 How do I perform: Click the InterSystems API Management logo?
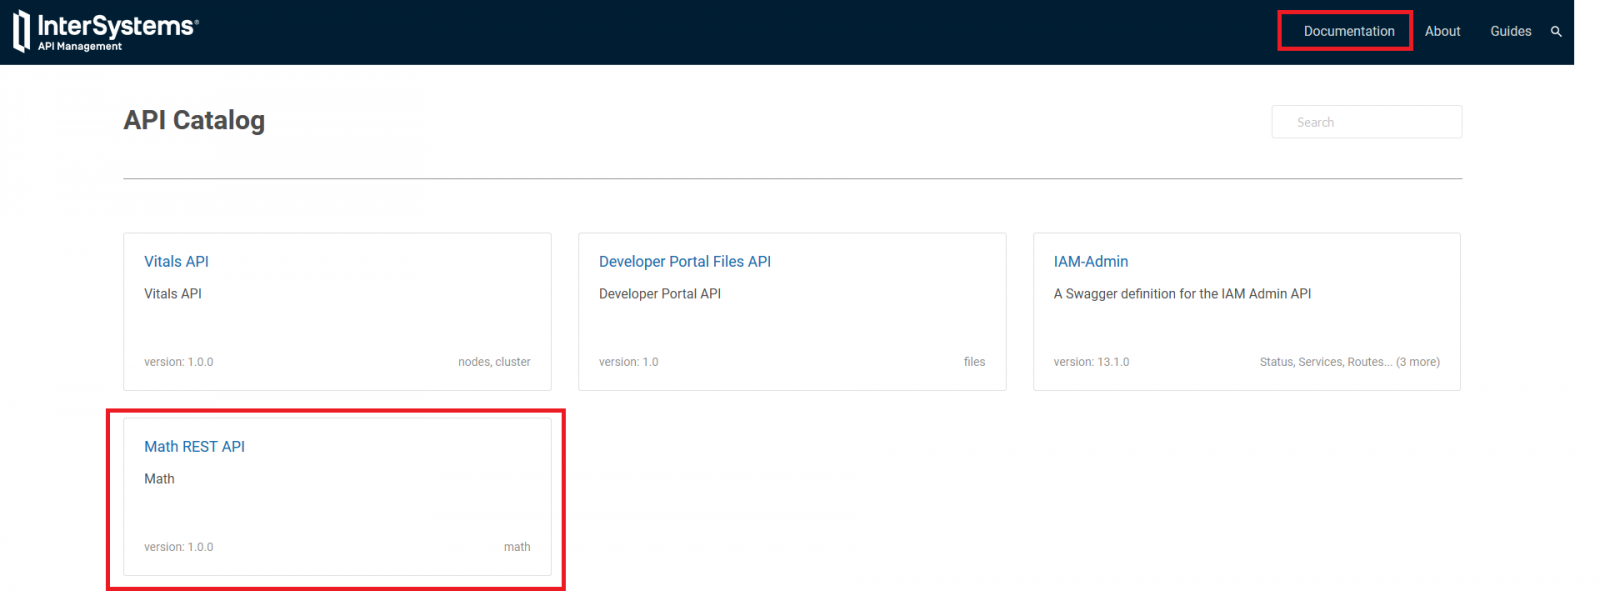click(x=106, y=31)
